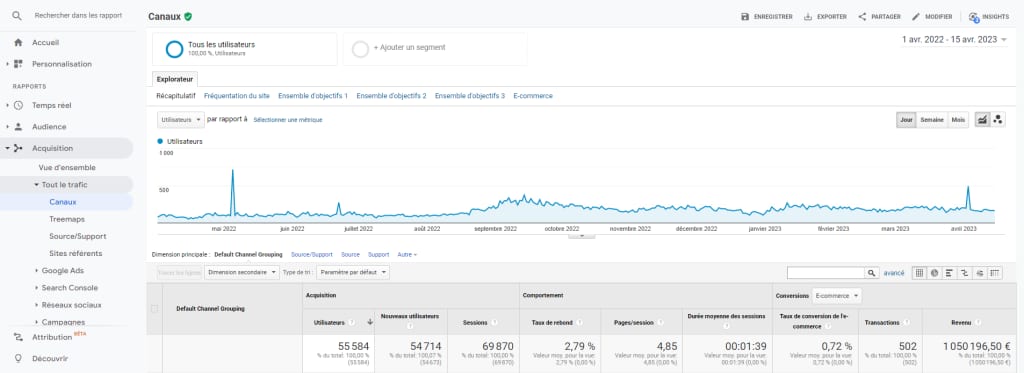Click the Exporter download icon
Image resolution: width=1024 pixels, height=373 pixels.
point(808,17)
